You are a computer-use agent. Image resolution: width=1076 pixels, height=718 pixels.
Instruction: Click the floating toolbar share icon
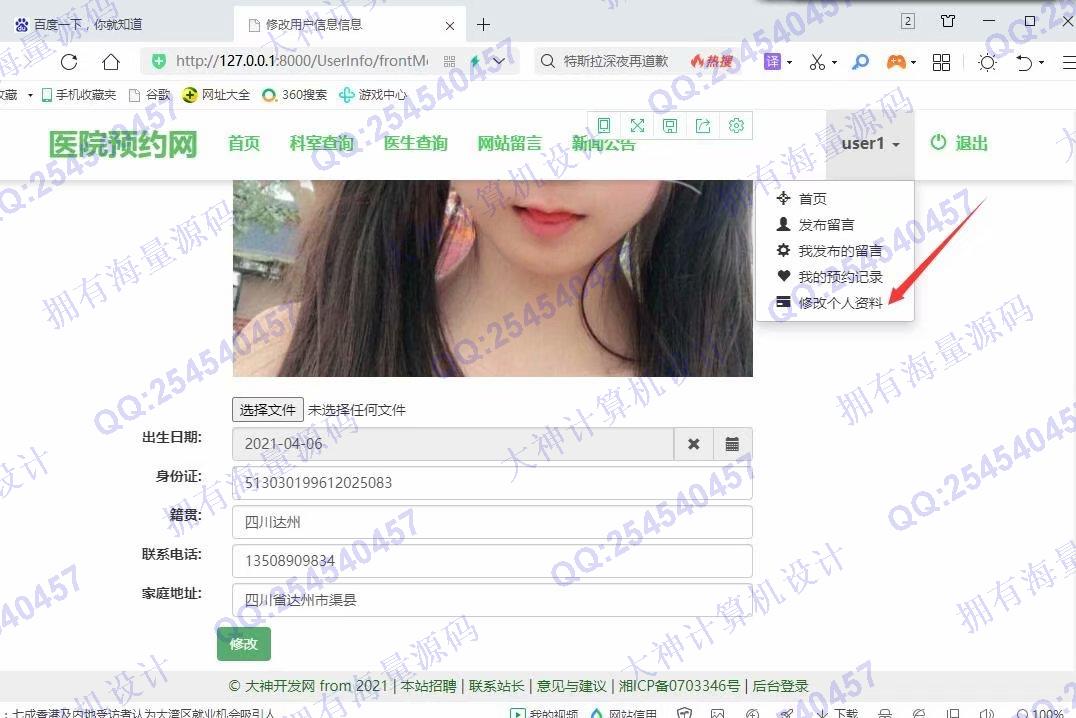coord(703,126)
